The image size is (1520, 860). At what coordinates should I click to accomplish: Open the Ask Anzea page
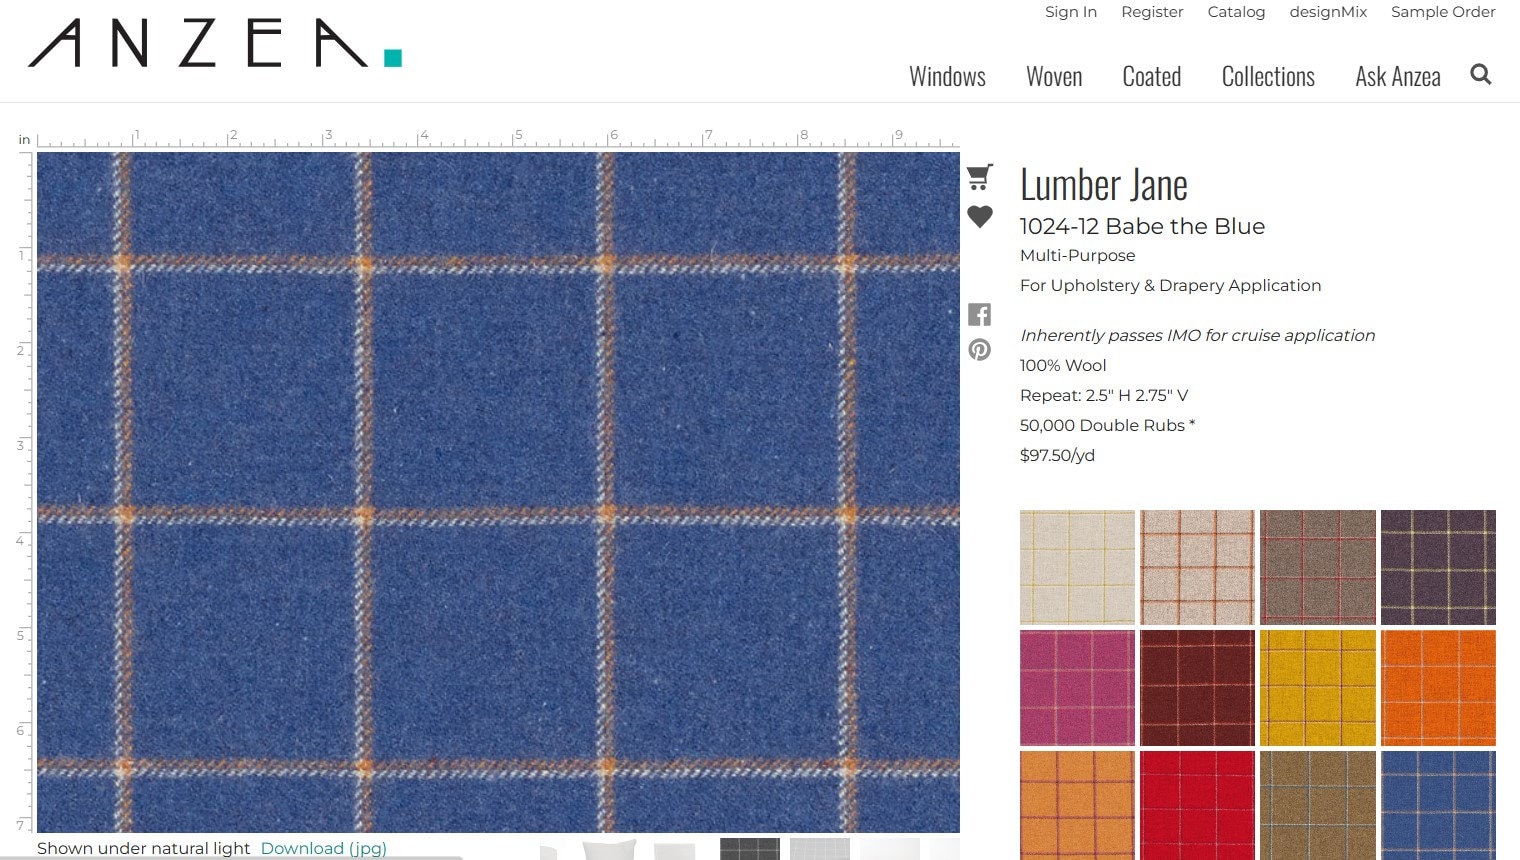click(1397, 77)
